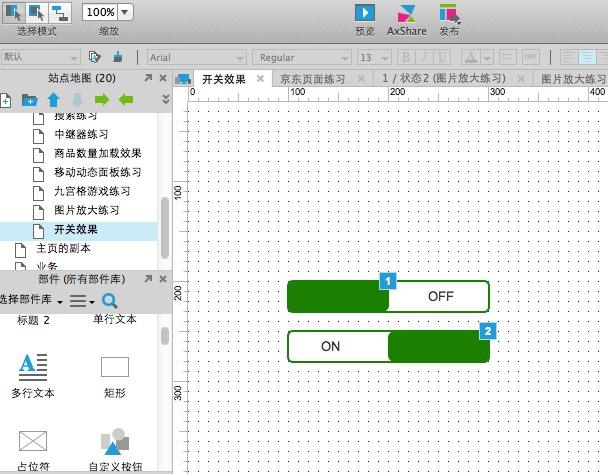The image size is (608, 474).
Task: Toggle bold formatting
Action: (x=406, y=57)
